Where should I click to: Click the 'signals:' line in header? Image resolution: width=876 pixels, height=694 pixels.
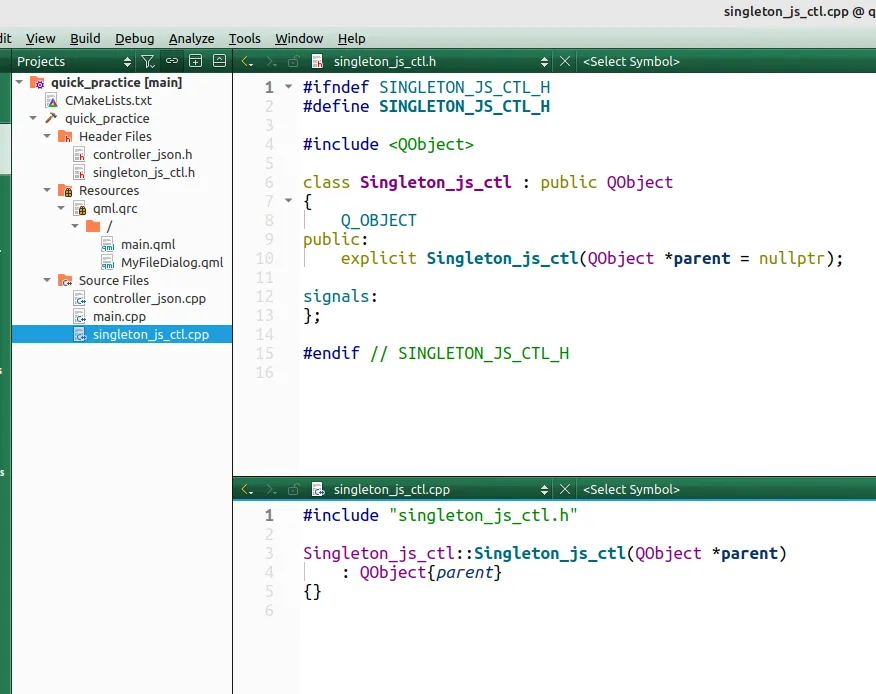click(x=340, y=296)
